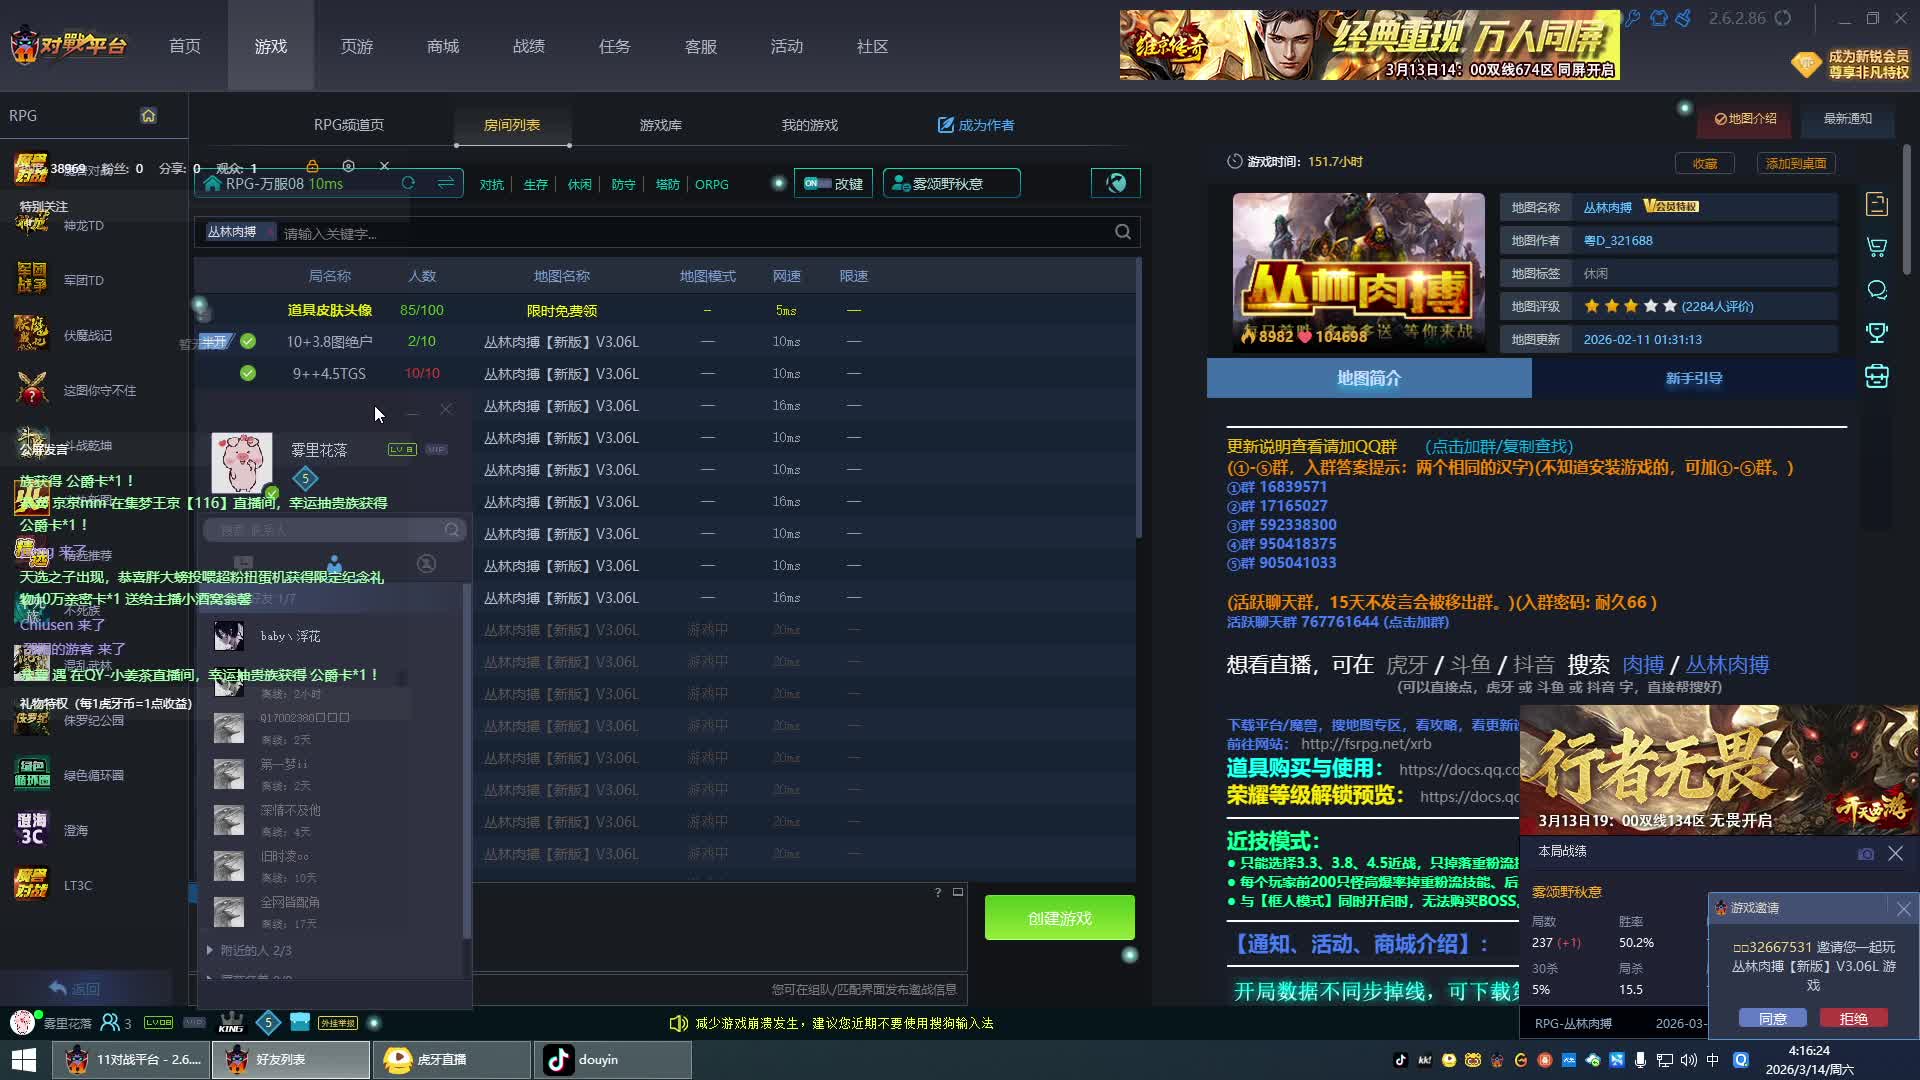Click the switch server arrows icon
Screen dimensions: 1920x1080
pyautogui.click(x=446, y=183)
